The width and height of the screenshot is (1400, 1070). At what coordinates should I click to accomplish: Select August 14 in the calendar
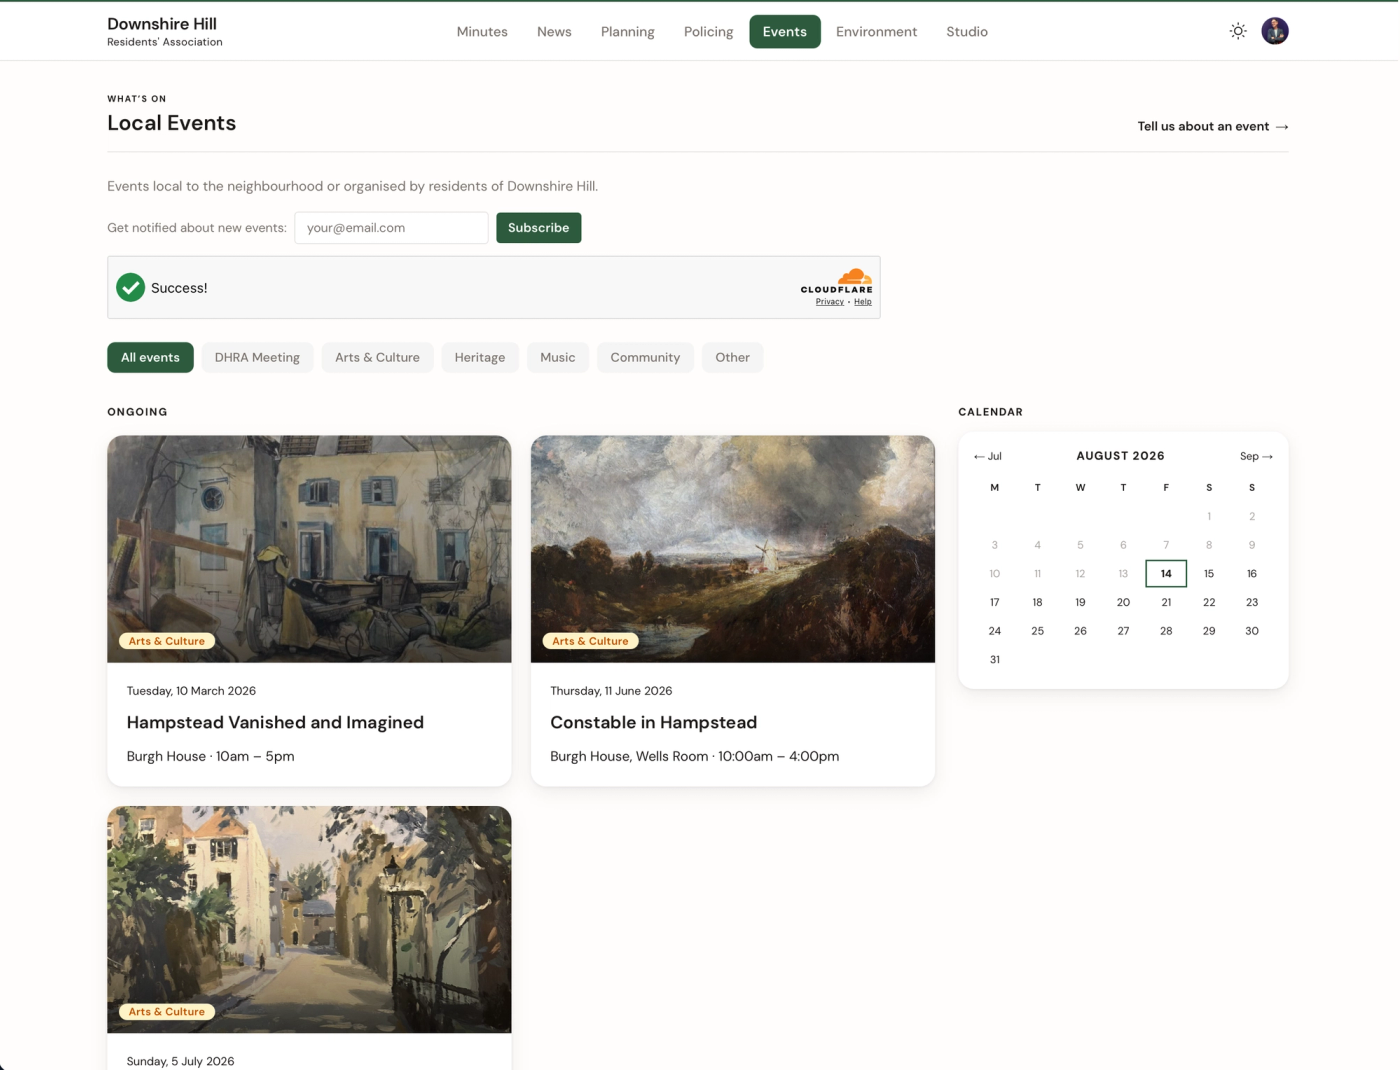(1166, 574)
